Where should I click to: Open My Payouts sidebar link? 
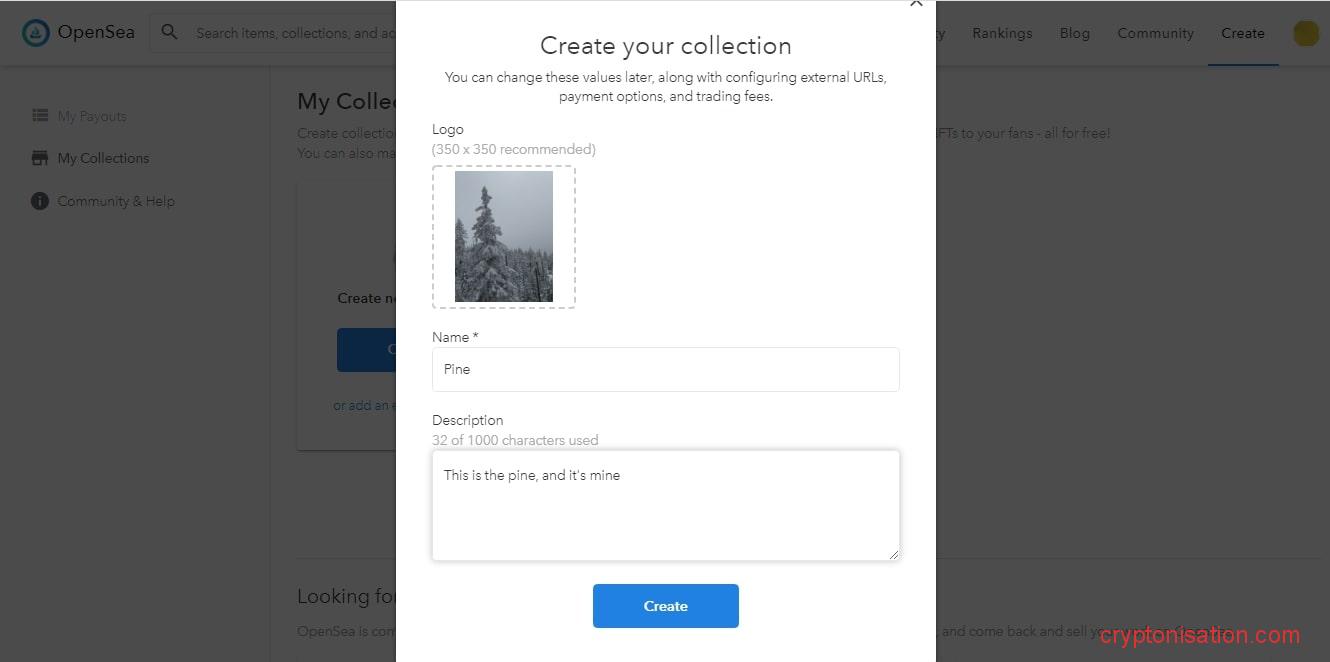pyautogui.click(x=92, y=116)
